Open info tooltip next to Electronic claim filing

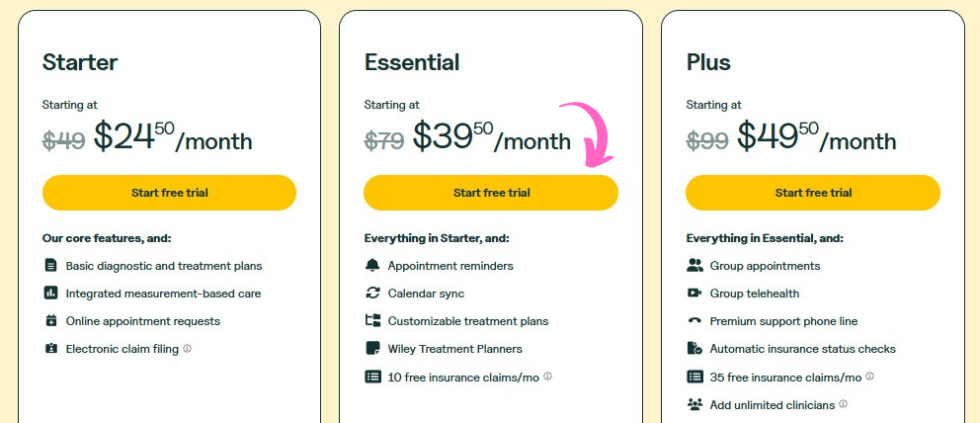coord(187,349)
